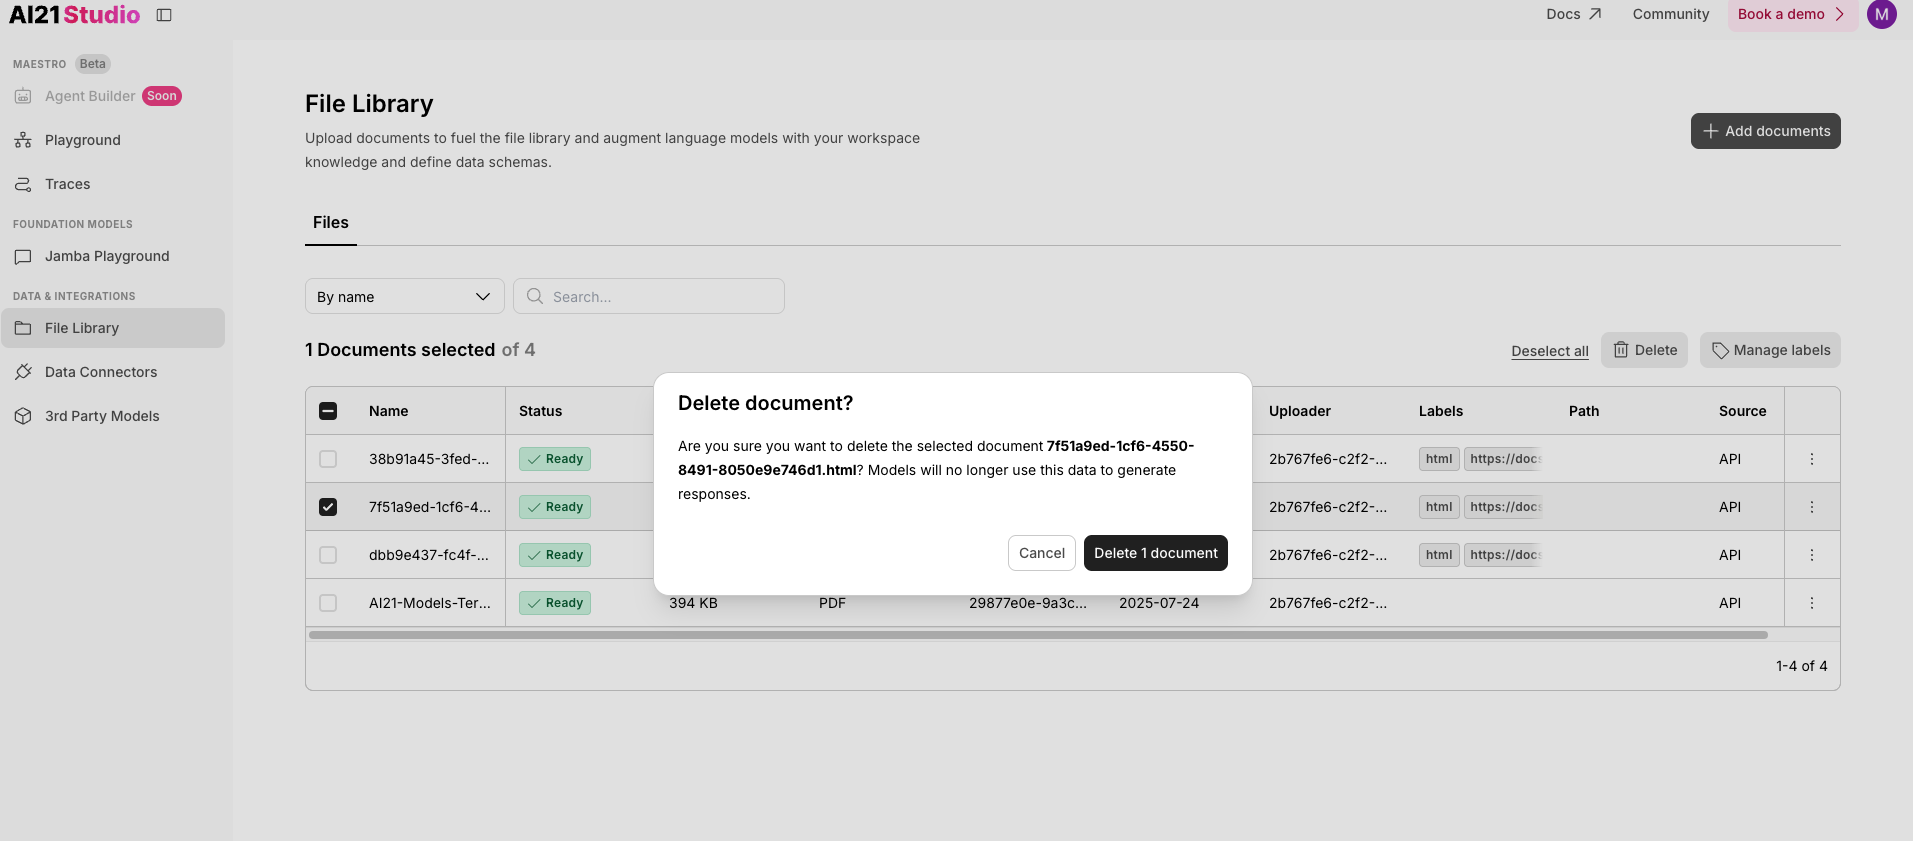Screen dimensions: 1913x841
Task: Click https://doc label in the 7f51a9ed row
Action: 1503,507
